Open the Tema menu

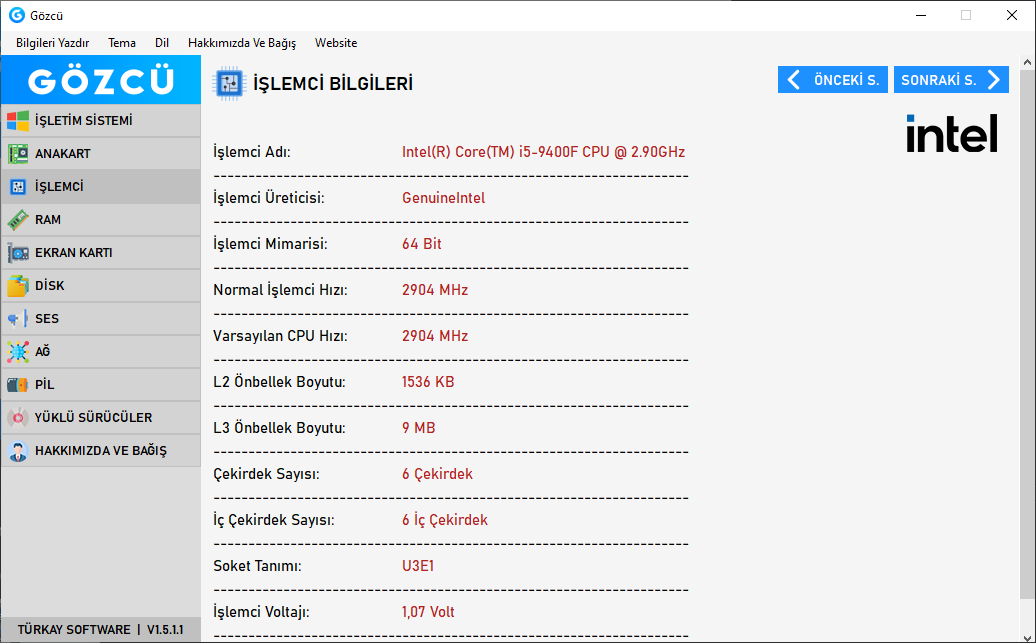tap(122, 43)
